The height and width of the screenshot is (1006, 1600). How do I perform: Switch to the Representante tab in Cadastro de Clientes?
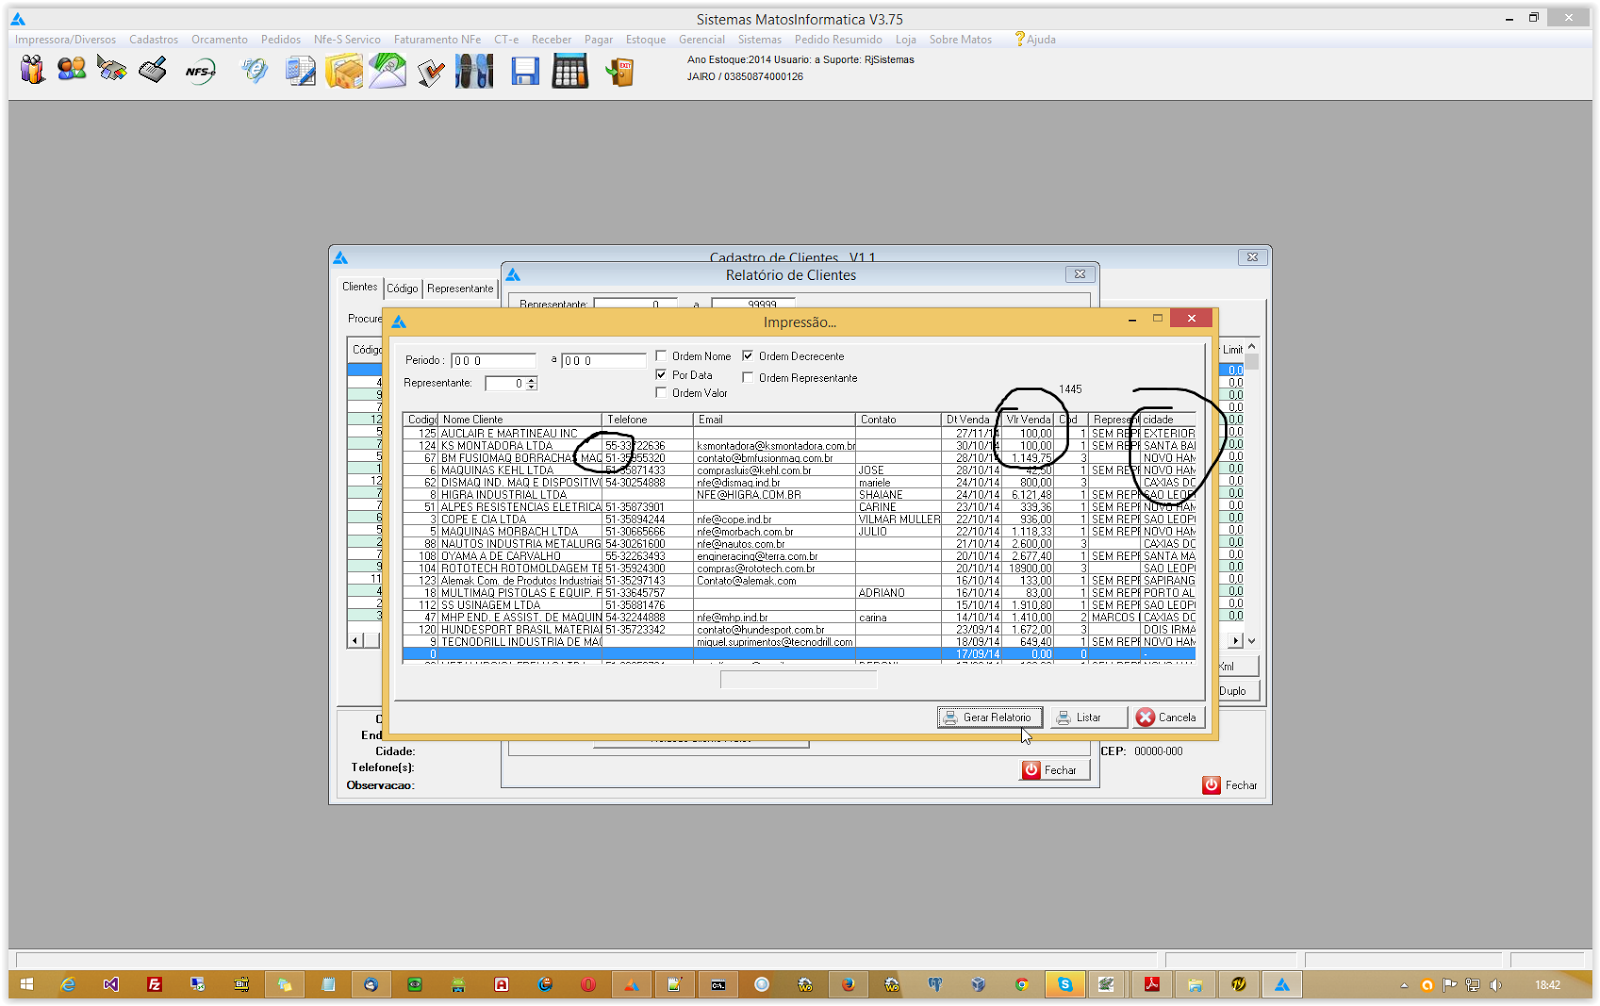click(x=460, y=288)
